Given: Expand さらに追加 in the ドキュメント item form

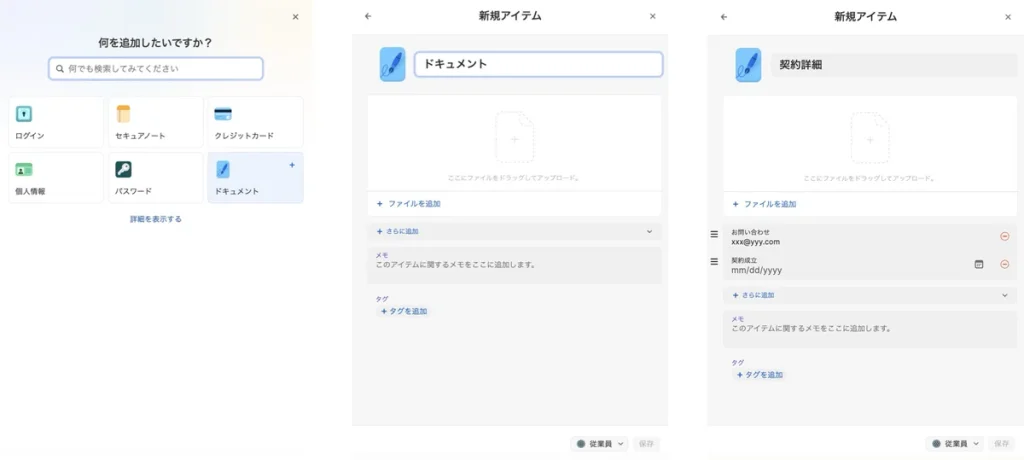Looking at the screenshot, I should (513, 231).
